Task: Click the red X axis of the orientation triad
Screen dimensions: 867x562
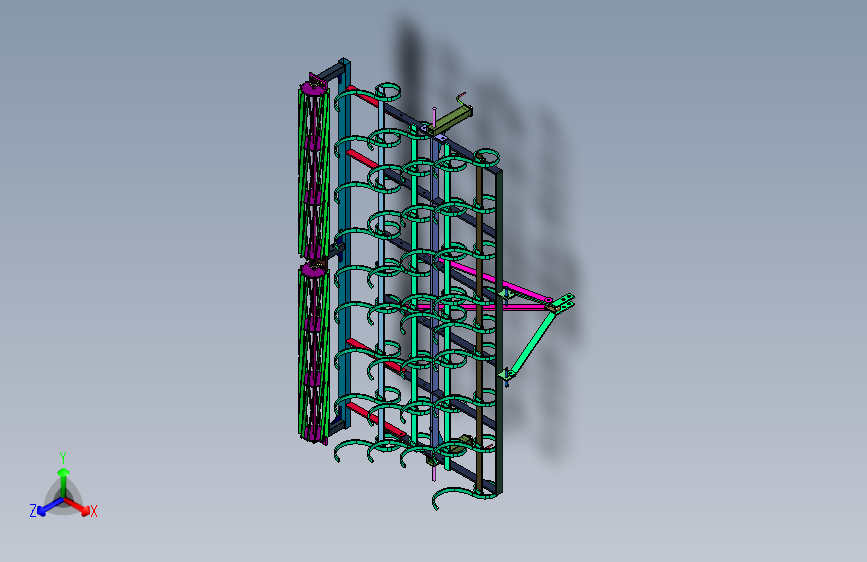Action: click(x=77, y=506)
